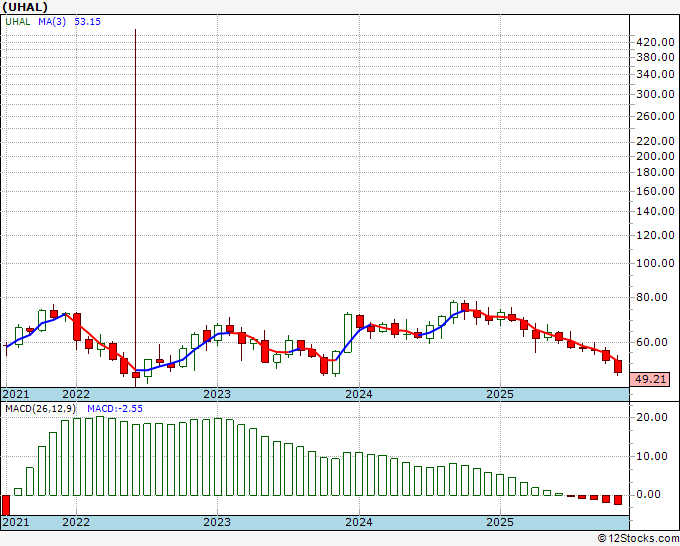Click 2022 on the price chart time axis
This screenshot has height=546, width=680.
pos(76,394)
